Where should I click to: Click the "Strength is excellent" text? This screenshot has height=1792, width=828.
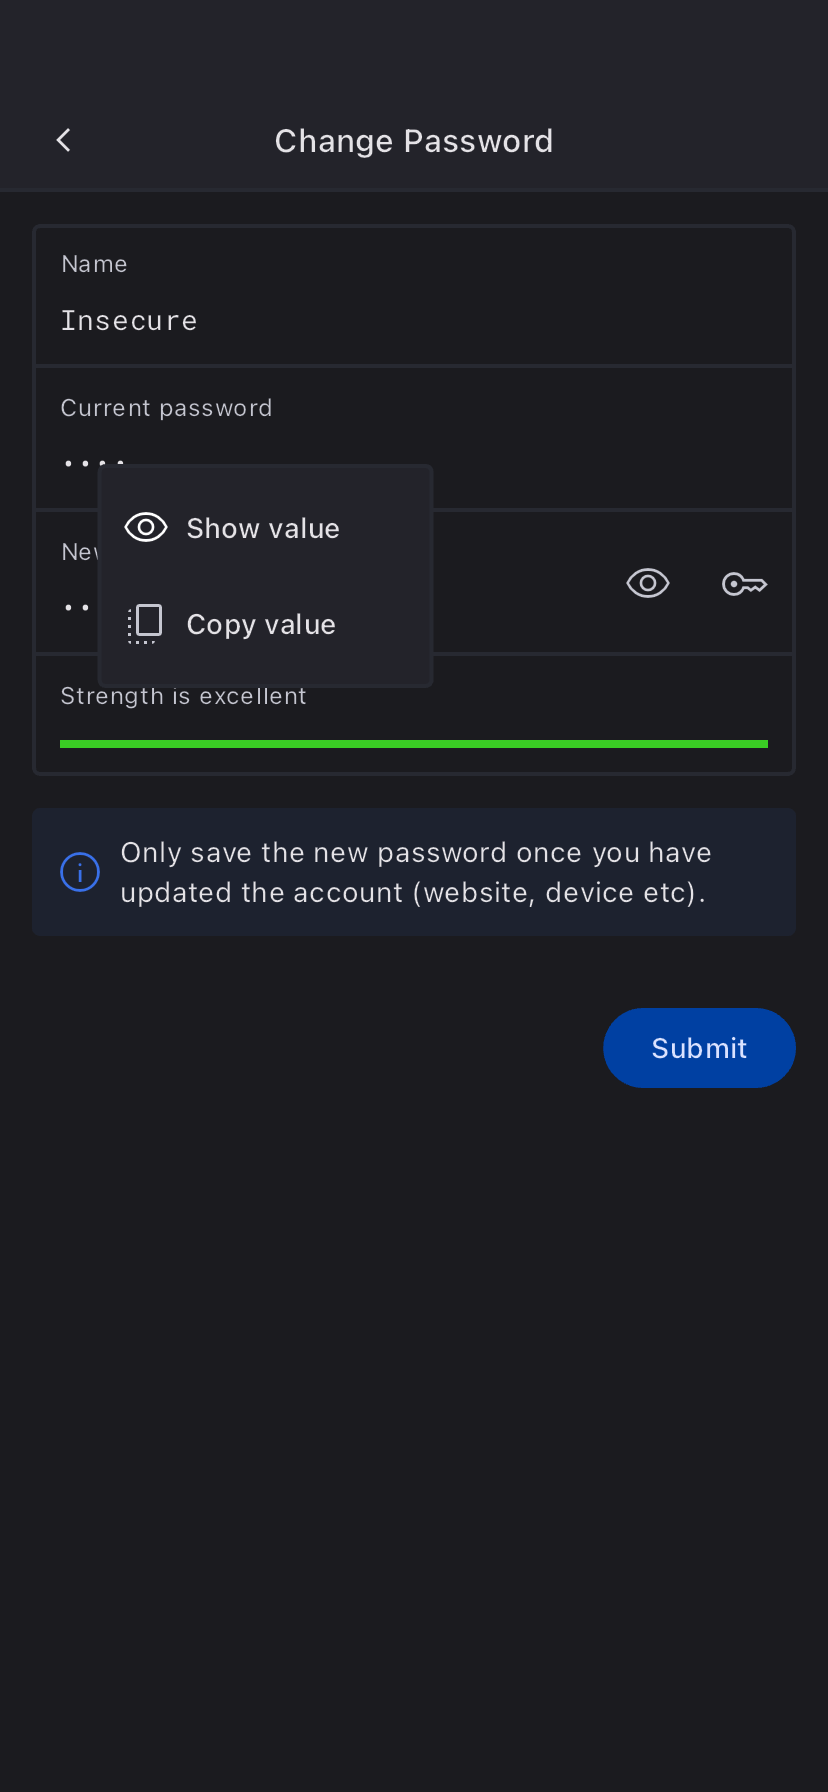(183, 697)
